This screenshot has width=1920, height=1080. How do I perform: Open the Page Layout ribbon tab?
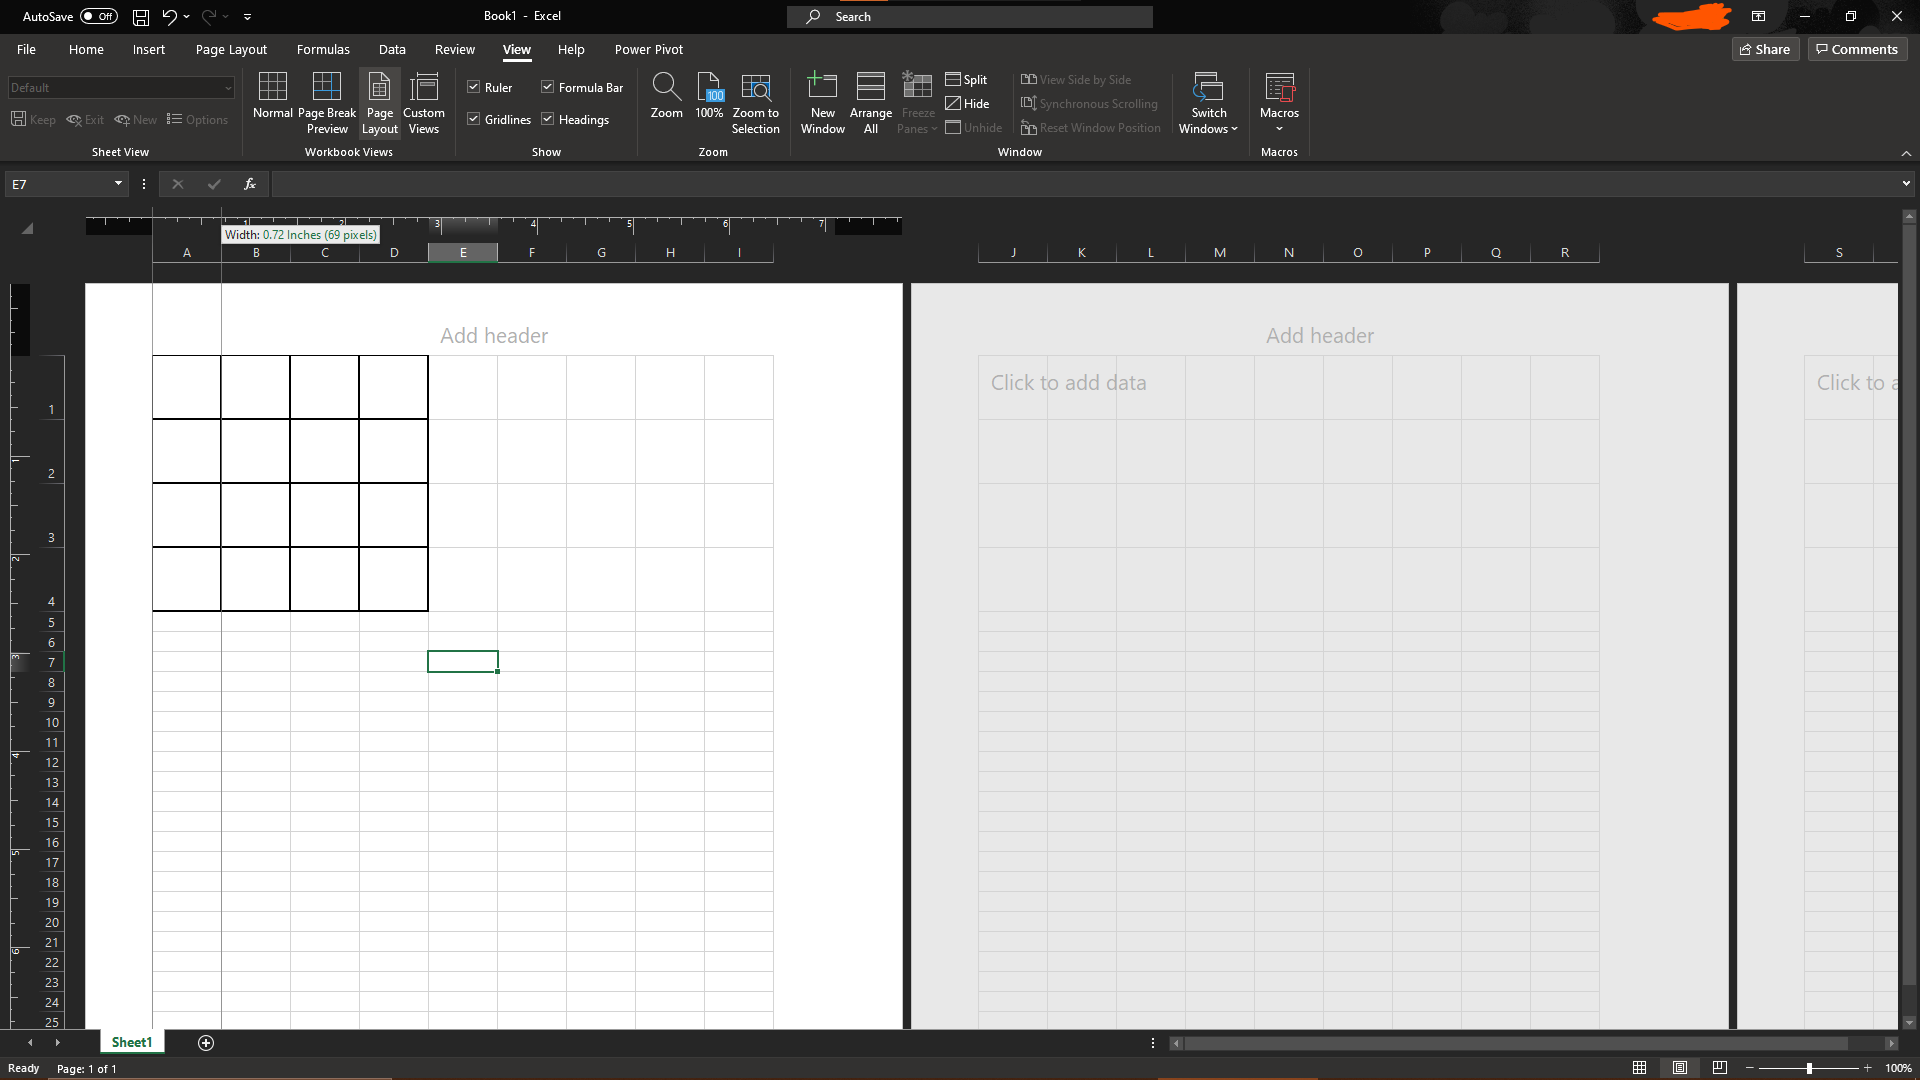[x=231, y=49]
